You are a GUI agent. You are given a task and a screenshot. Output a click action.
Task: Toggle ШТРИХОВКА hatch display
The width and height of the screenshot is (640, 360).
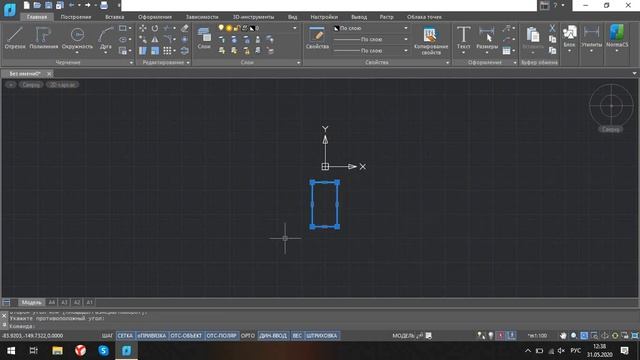[322, 336]
